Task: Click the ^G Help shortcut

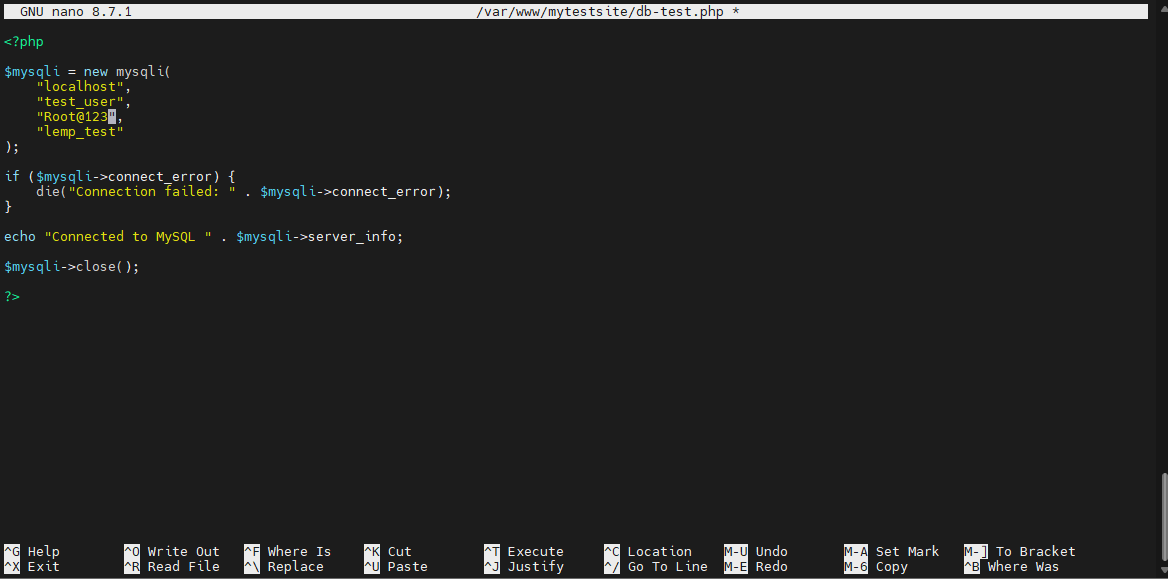Action: point(32,551)
